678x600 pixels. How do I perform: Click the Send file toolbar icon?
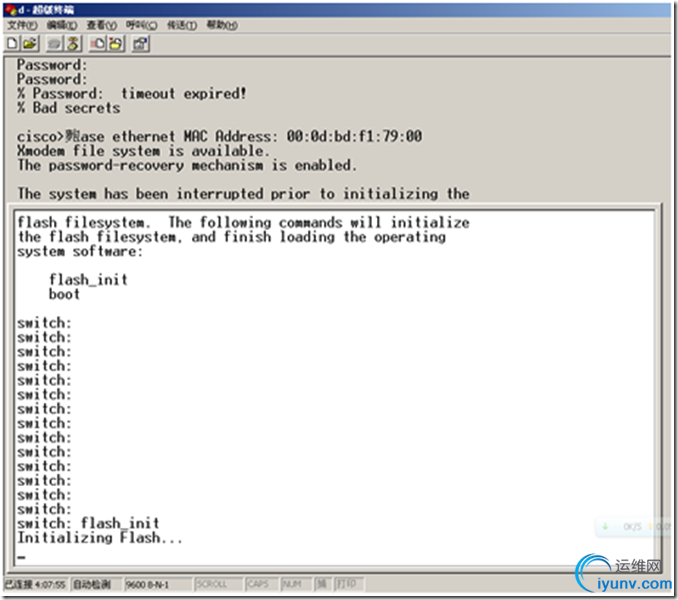click(98, 43)
